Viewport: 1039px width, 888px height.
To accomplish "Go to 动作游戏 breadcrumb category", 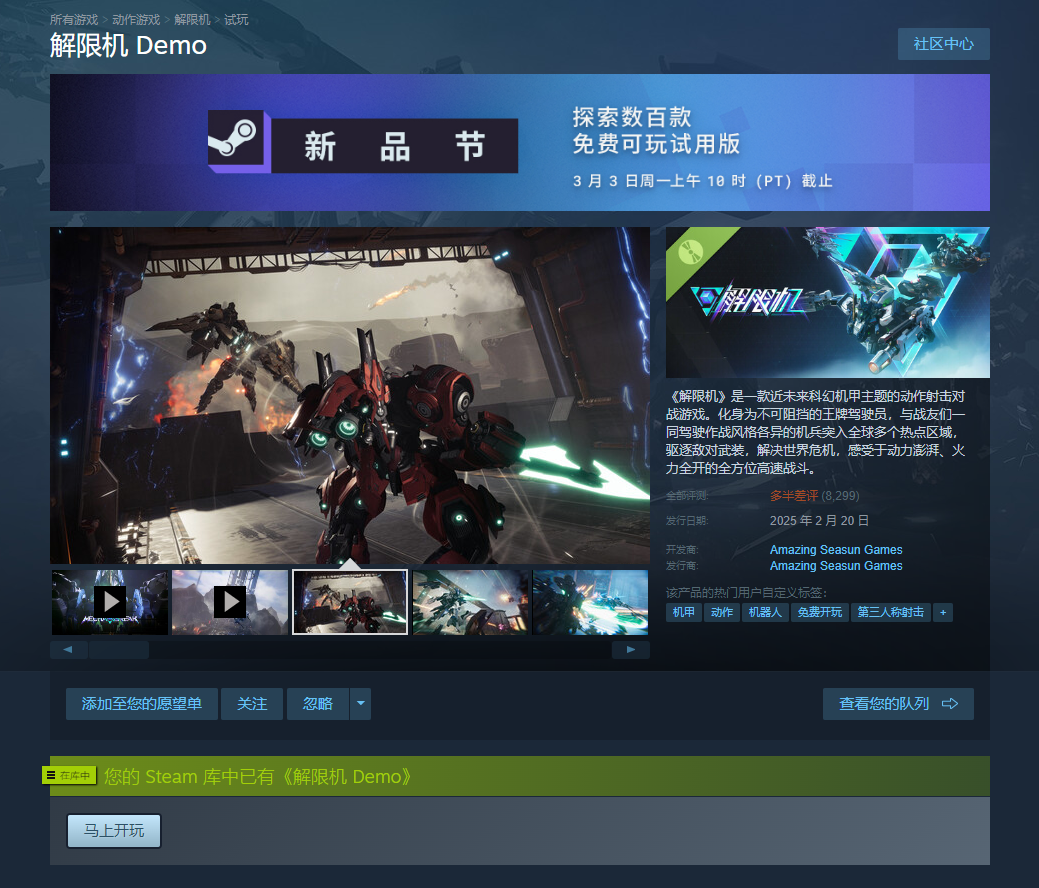I will tap(136, 20).
